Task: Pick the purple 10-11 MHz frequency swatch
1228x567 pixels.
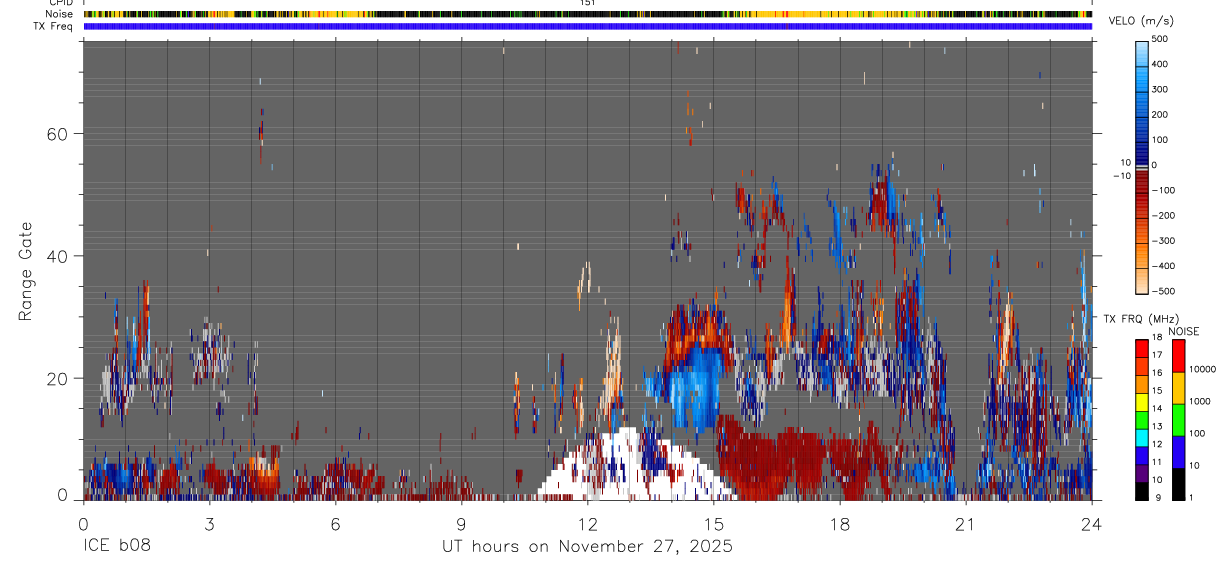Action: pos(1142,472)
